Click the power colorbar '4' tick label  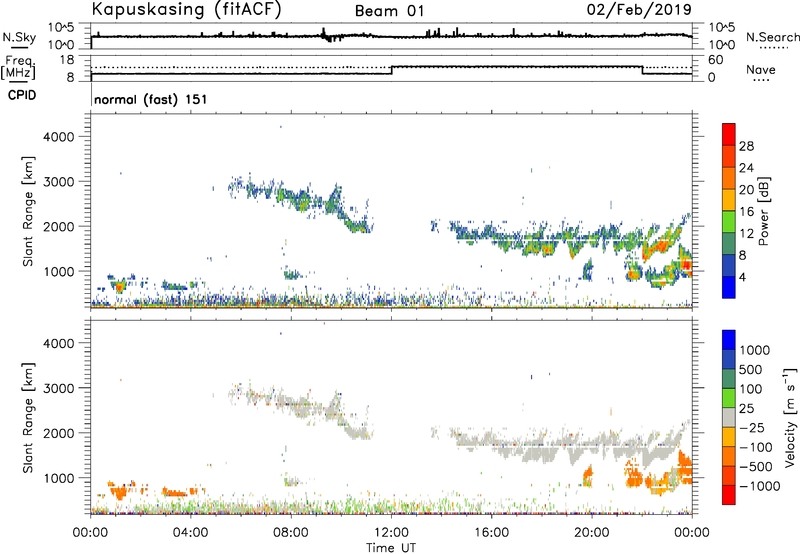click(742, 277)
